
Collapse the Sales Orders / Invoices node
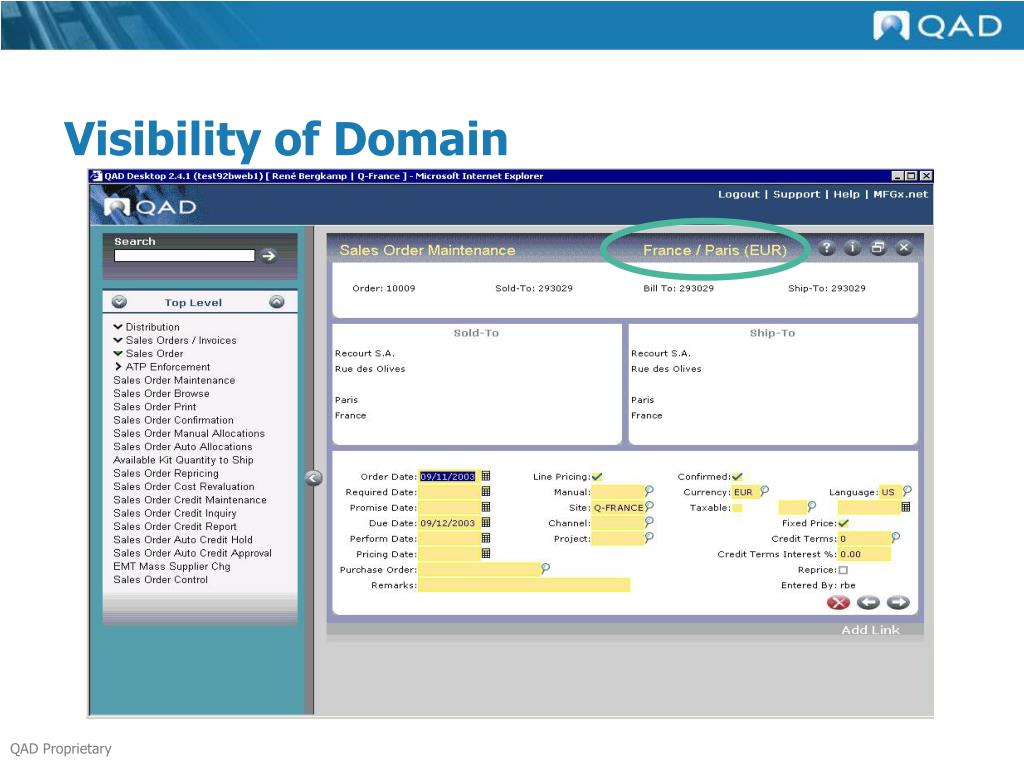pos(118,340)
